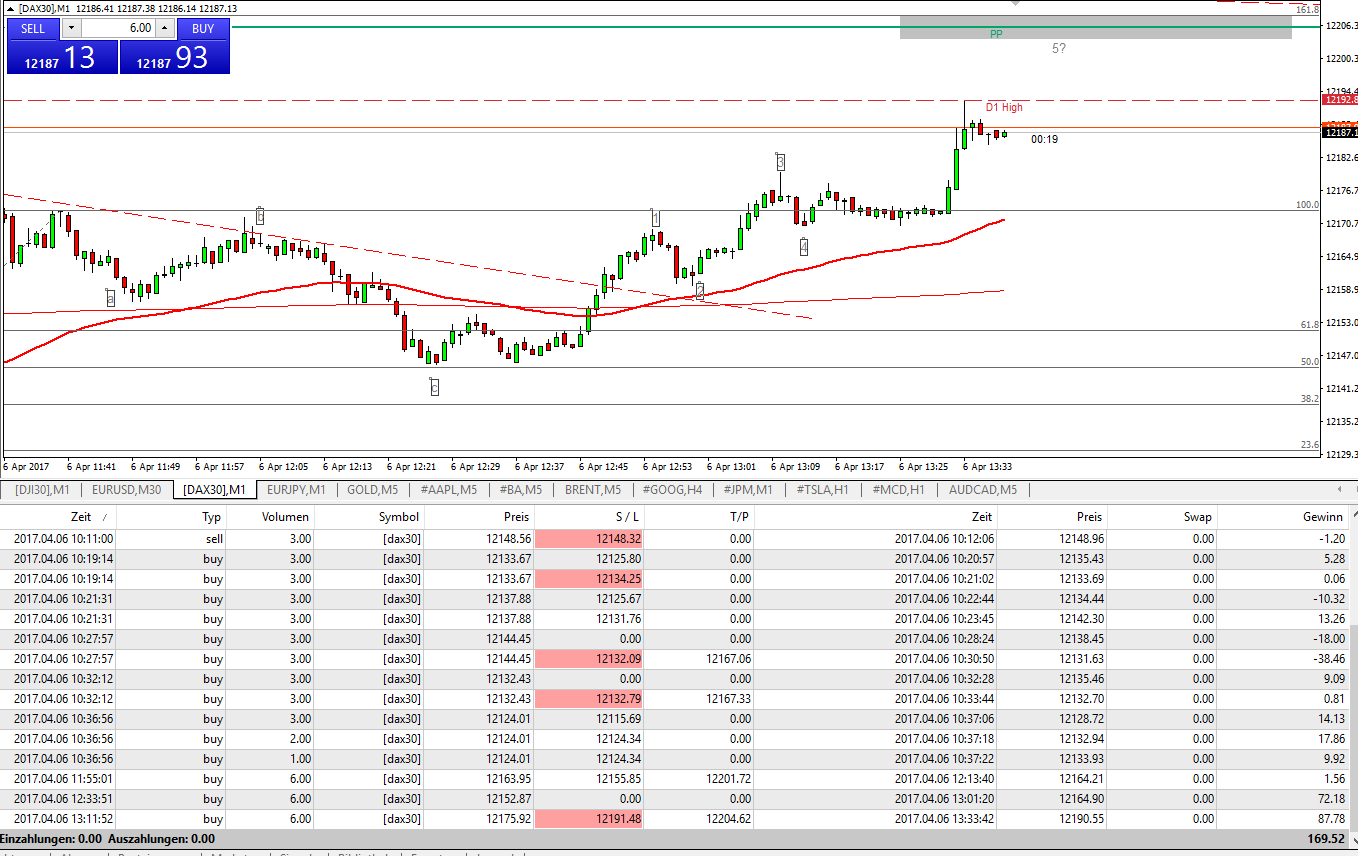
Task: Select the trade row with profit 87.78
Action: tap(675, 818)
